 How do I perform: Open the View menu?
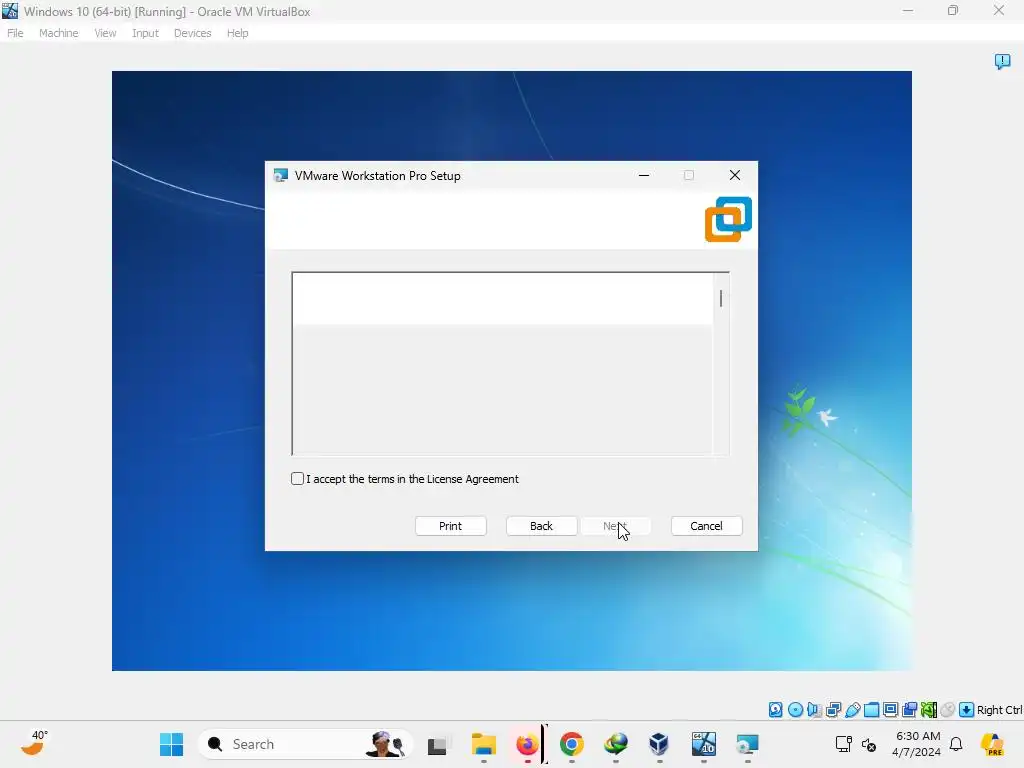105,33
